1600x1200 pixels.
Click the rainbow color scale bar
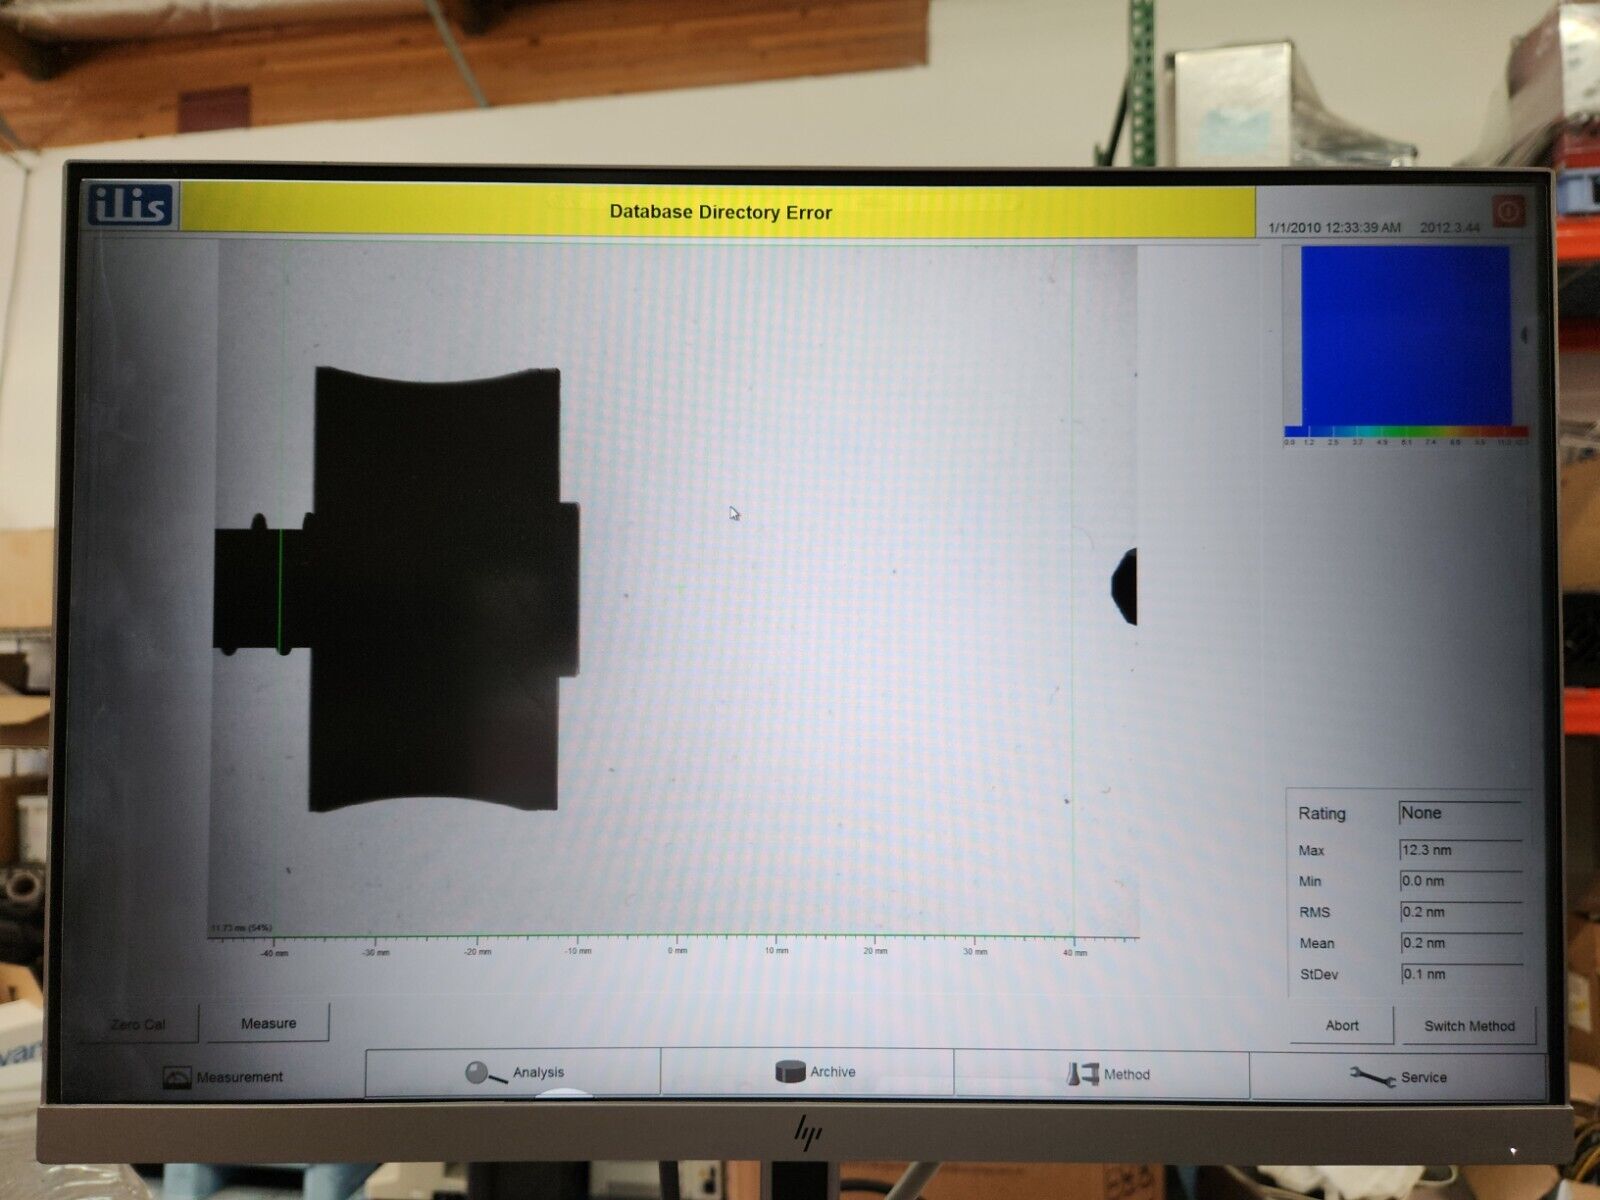pyautogui.click(x=1405, y=432)
